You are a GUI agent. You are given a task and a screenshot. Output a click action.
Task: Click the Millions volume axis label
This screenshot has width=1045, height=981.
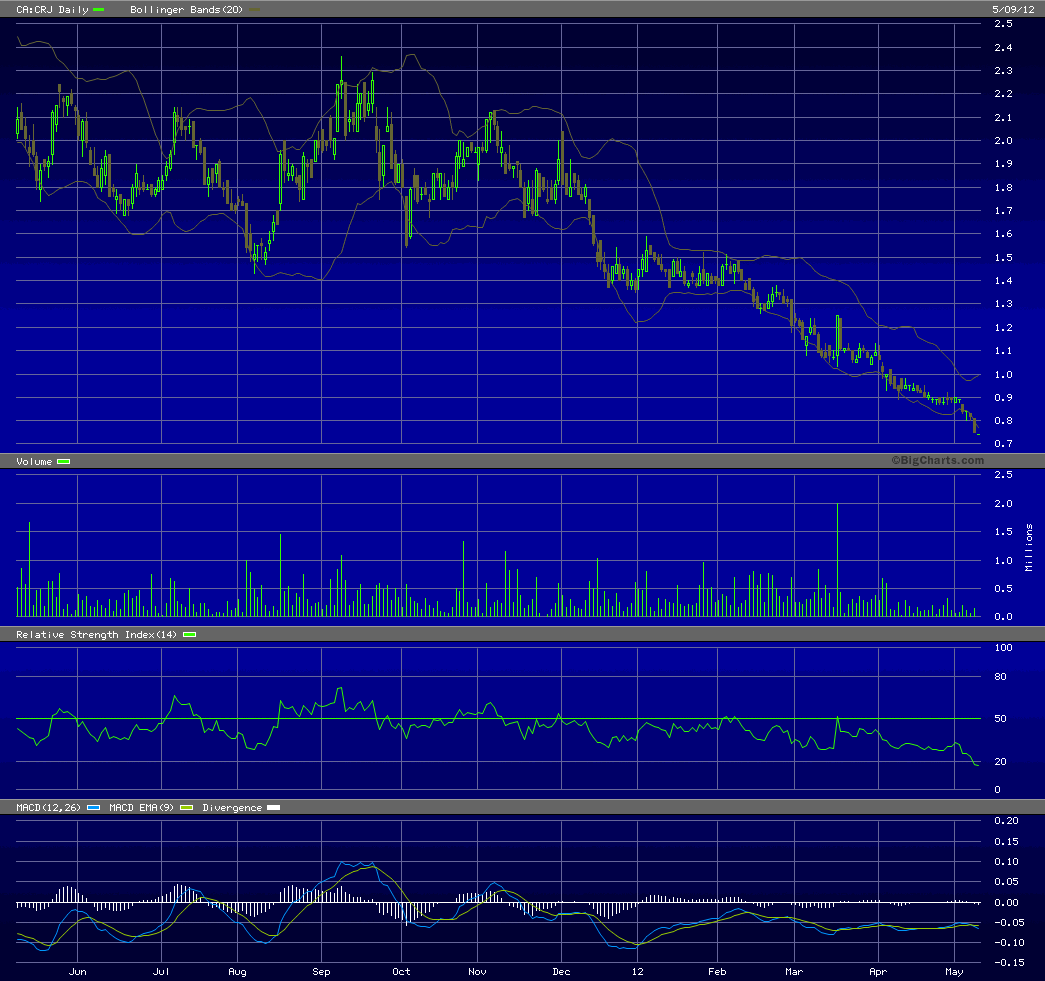coord(1029,547)
